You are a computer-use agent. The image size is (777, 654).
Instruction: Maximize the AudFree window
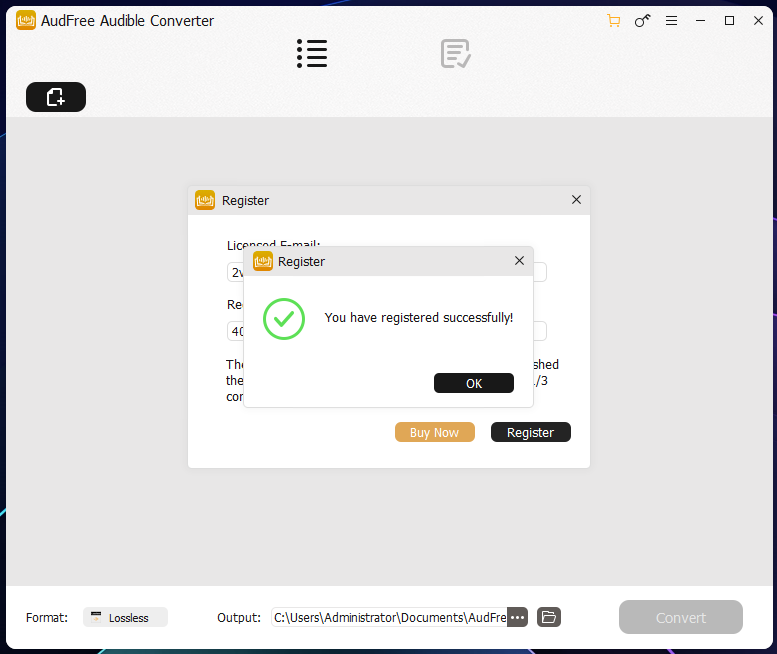729,21
